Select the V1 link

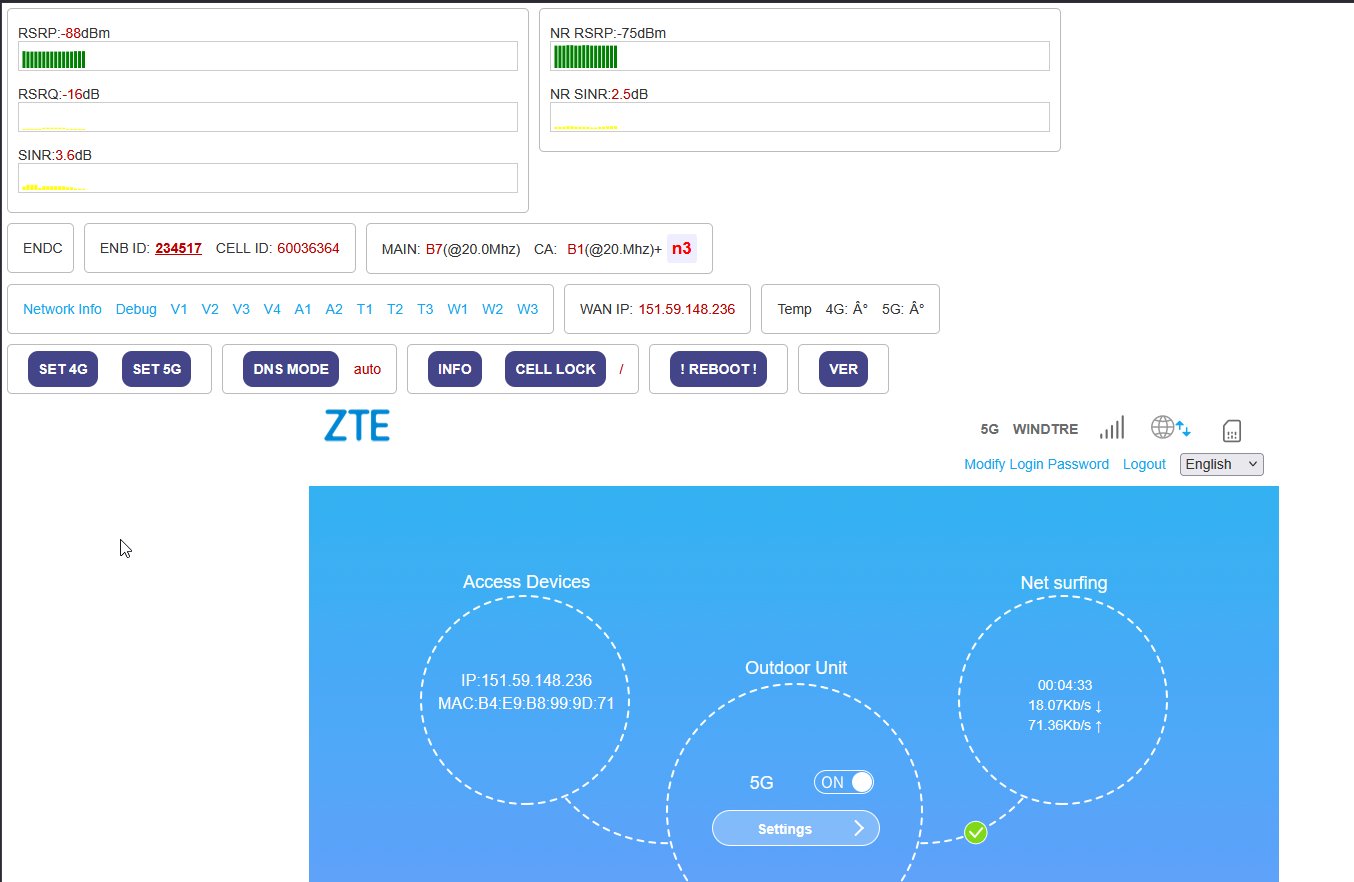coord(179,309)
